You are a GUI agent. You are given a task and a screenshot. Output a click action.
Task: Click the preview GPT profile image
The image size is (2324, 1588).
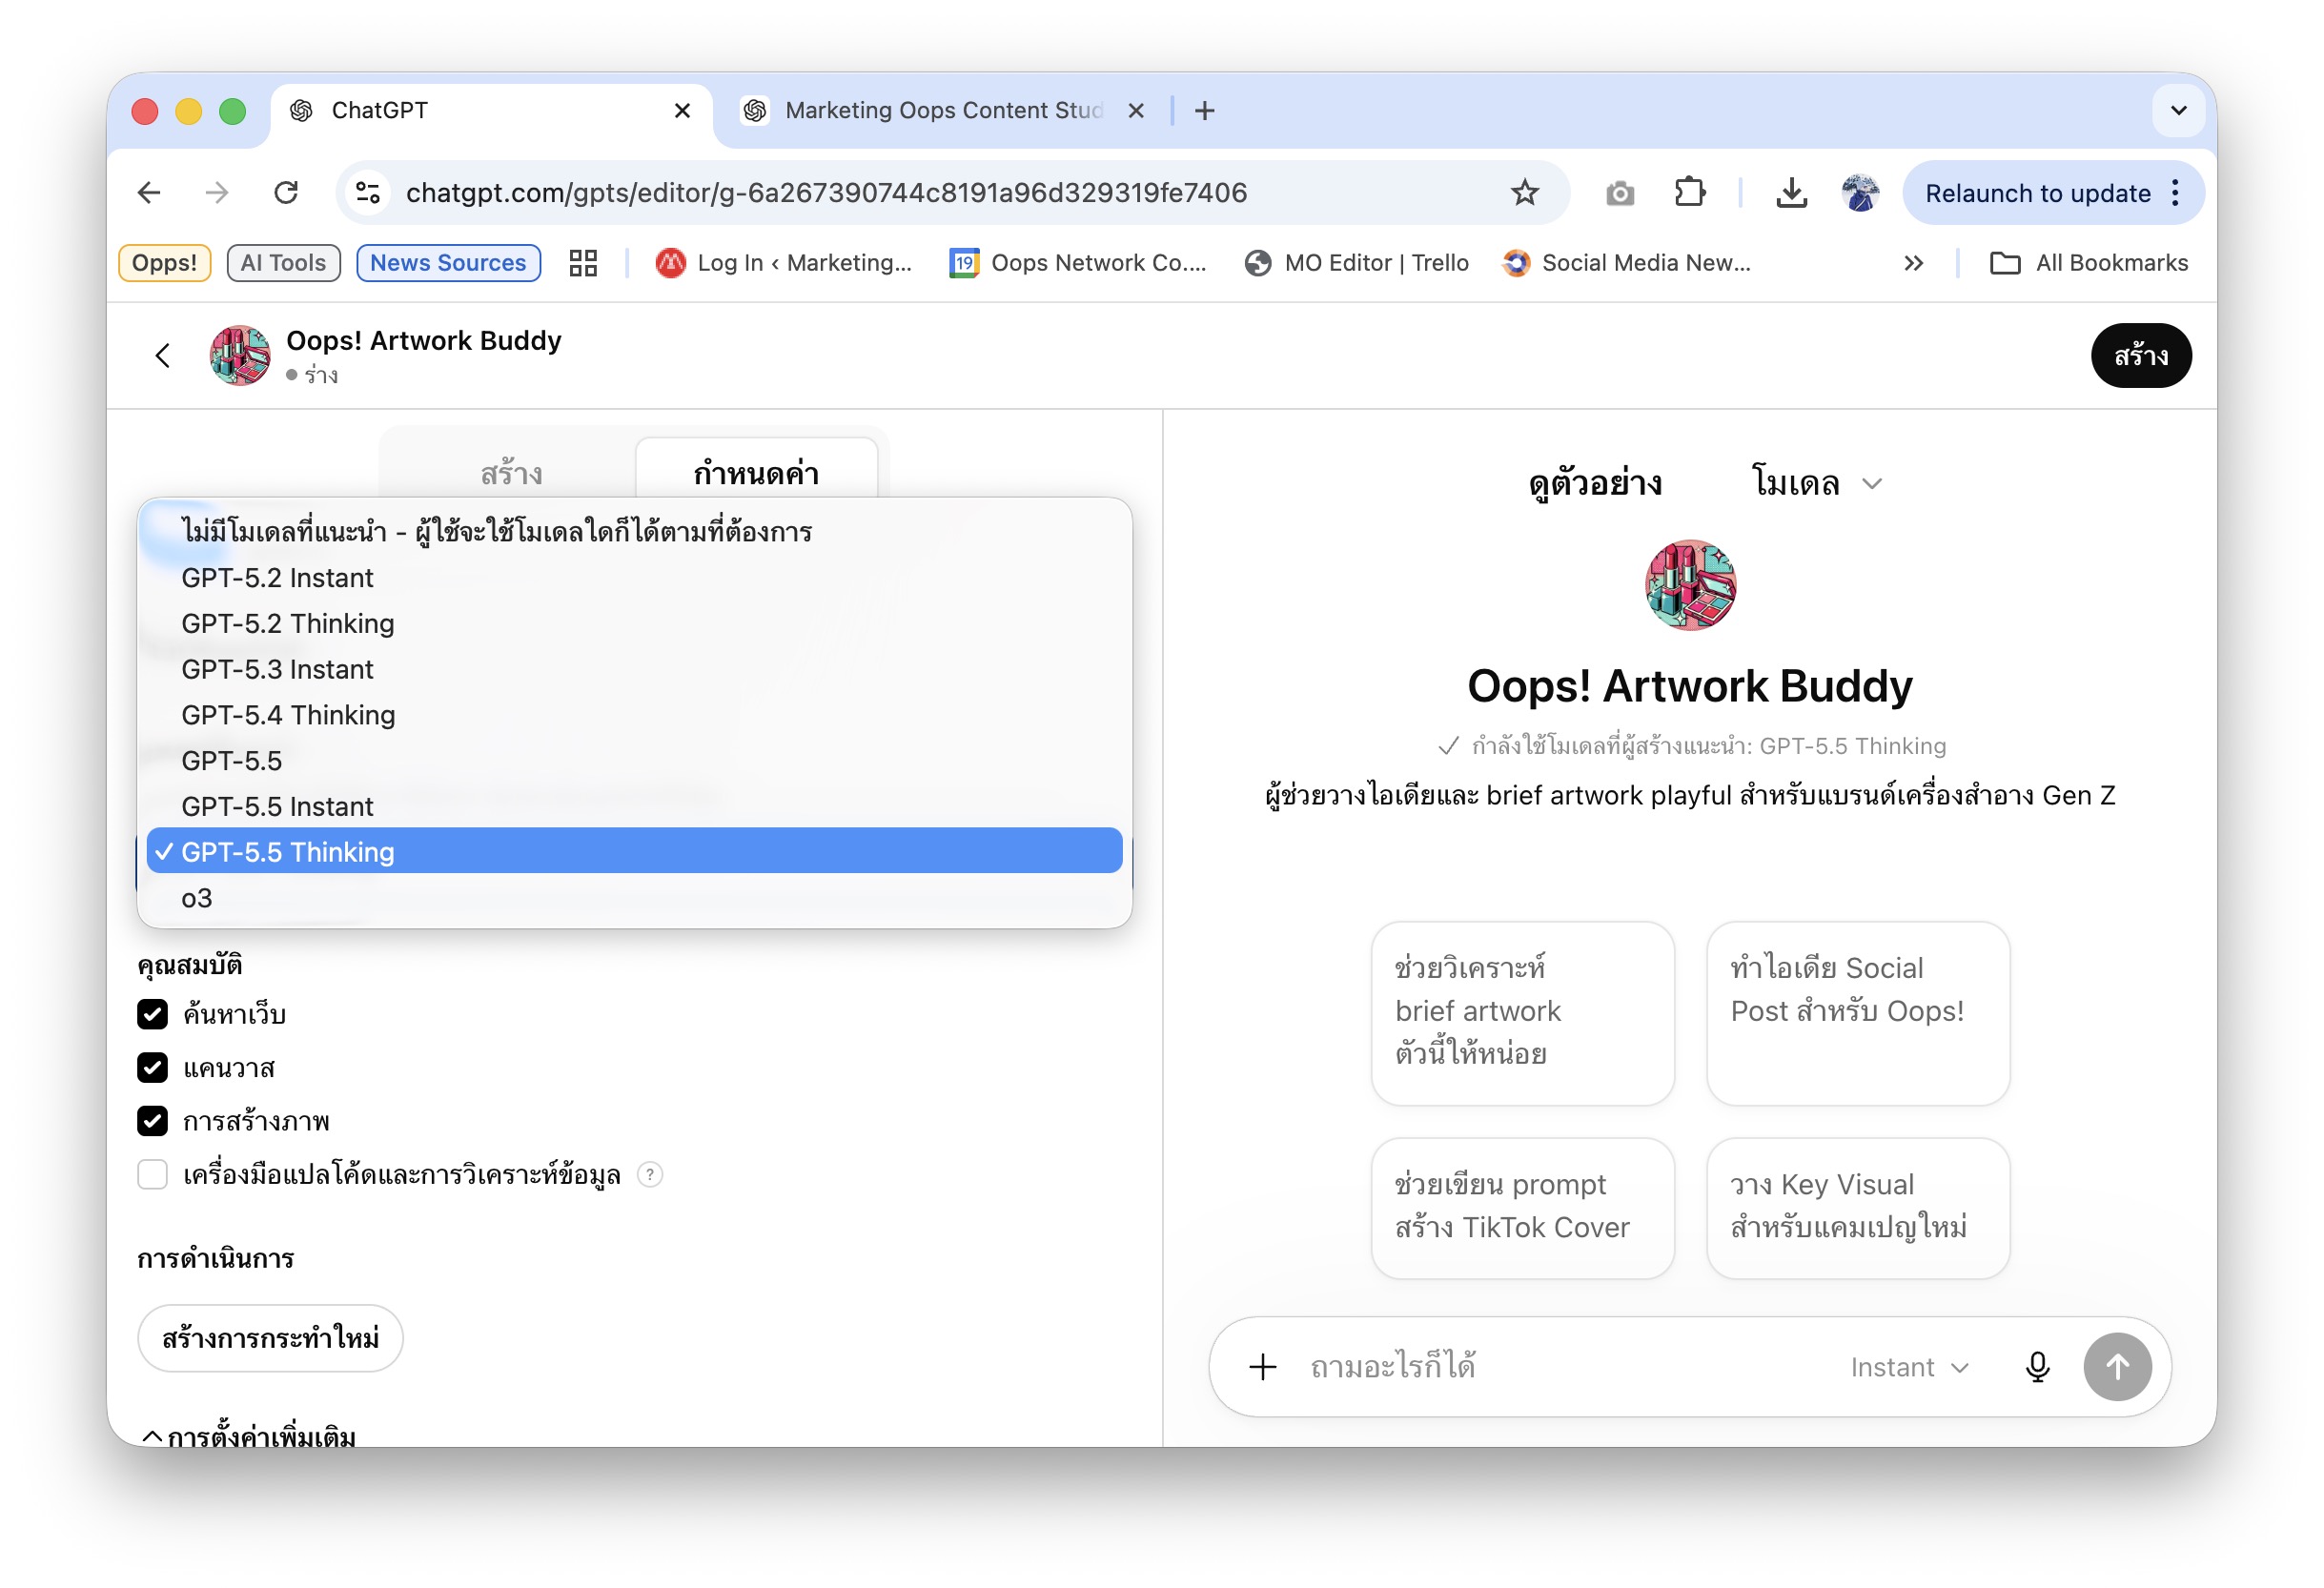tap(1691, 585)
